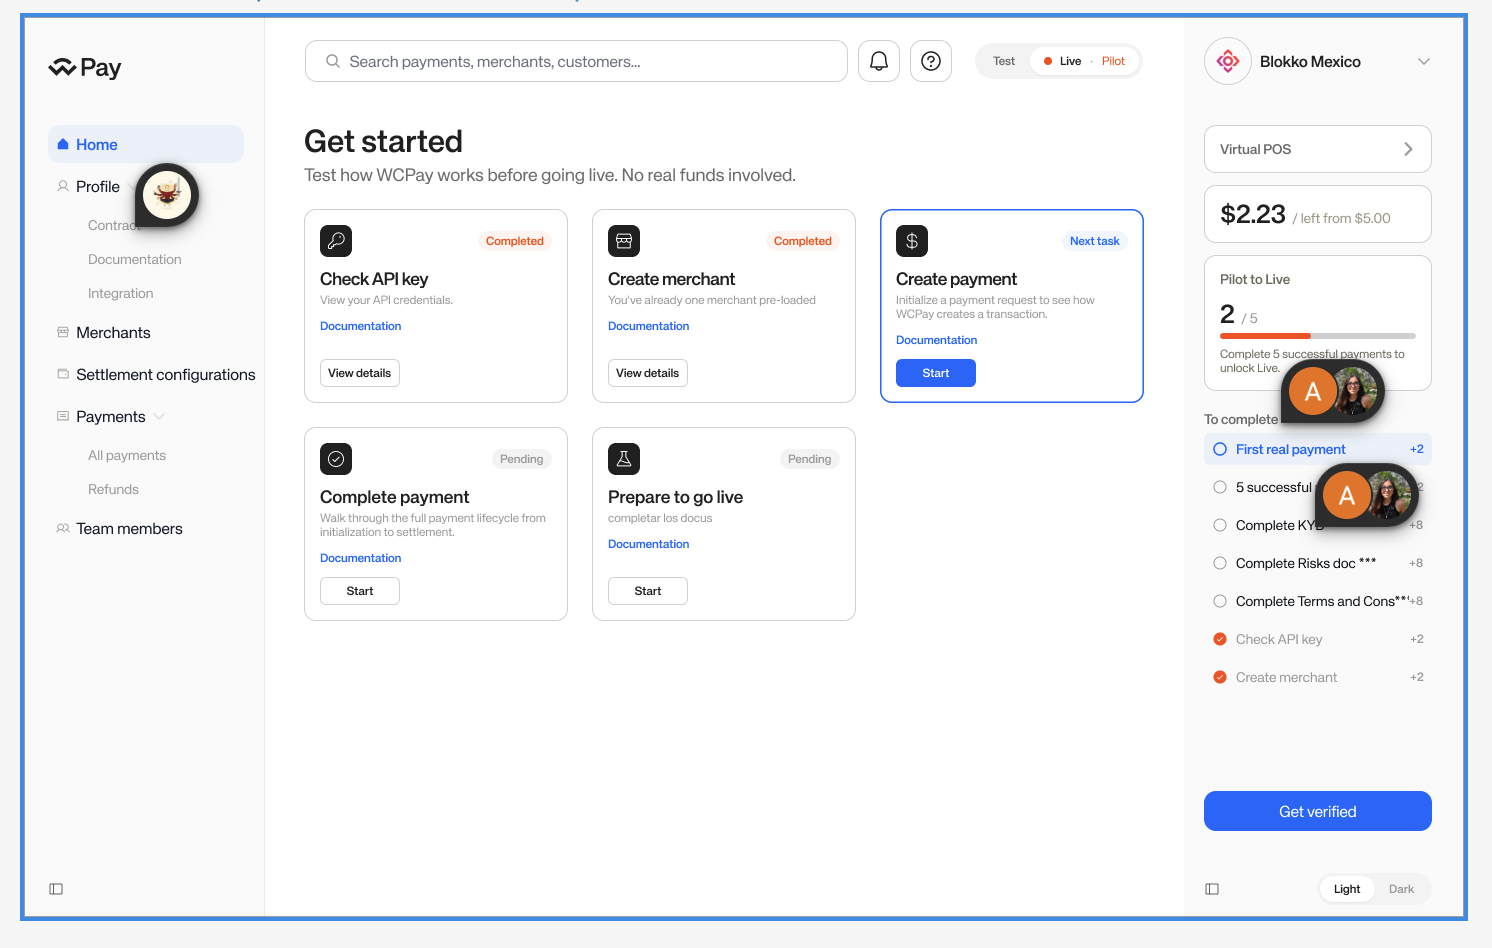Open Merchants in sidebar

coord(113,332)
